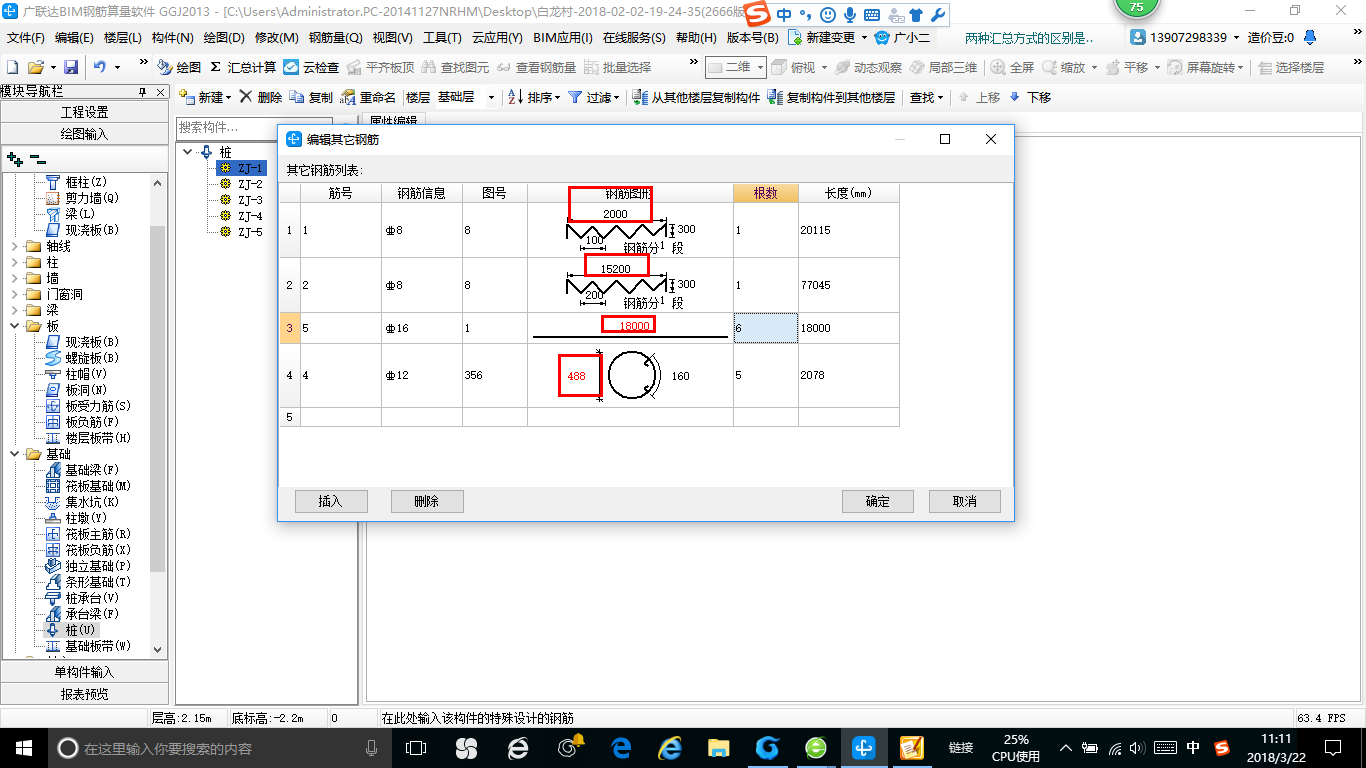1366x768 pixels.
Task: Click the 广小二 assistant icon
Action: [x=881, y=37]
